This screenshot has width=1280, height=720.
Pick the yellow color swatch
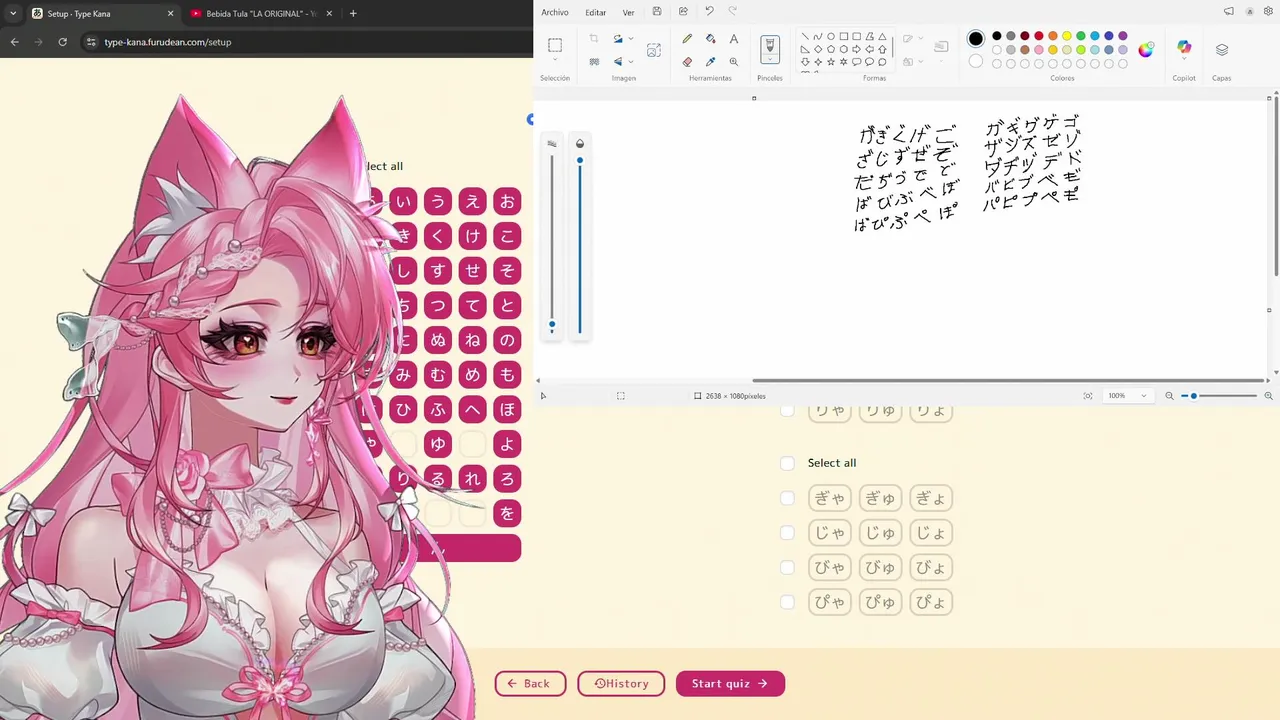pyautogui.click(x=1067, y=36)
